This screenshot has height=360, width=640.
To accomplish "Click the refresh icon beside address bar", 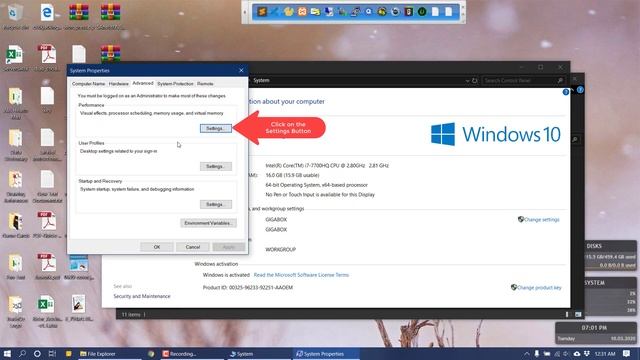I will [475, 80].
